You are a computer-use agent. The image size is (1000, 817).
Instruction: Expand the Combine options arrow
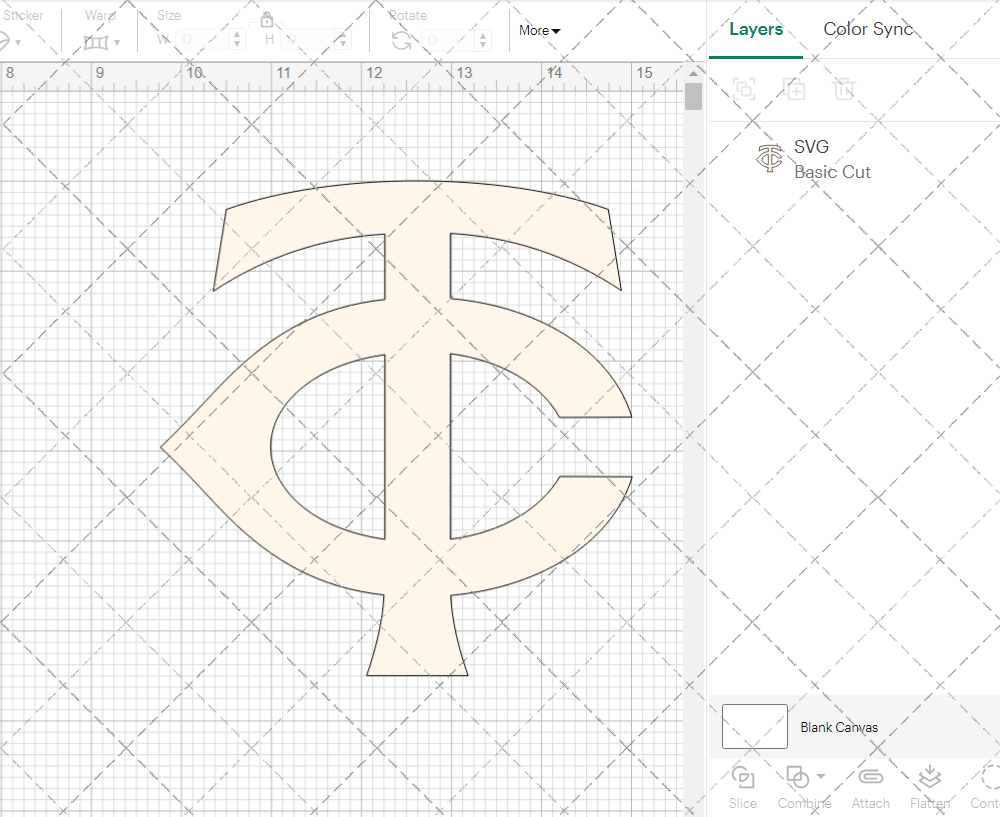coord(821,776)
